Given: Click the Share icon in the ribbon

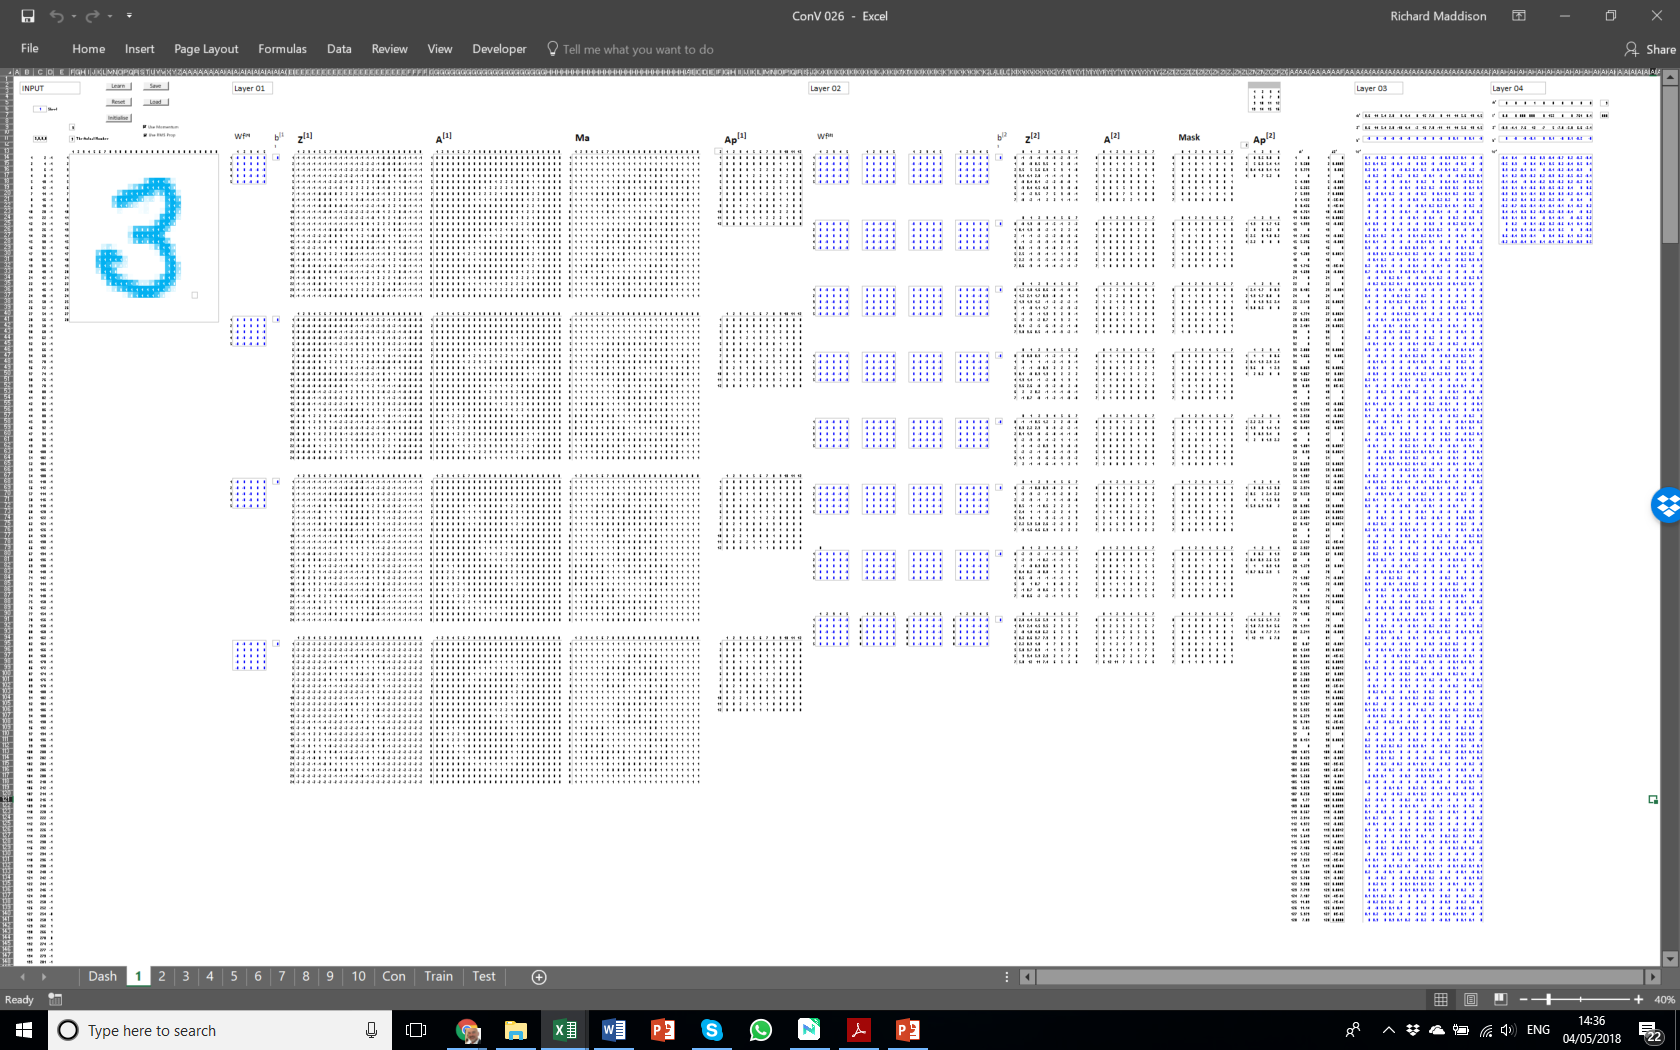Looking at the screenshot, I should point(1649,49).
